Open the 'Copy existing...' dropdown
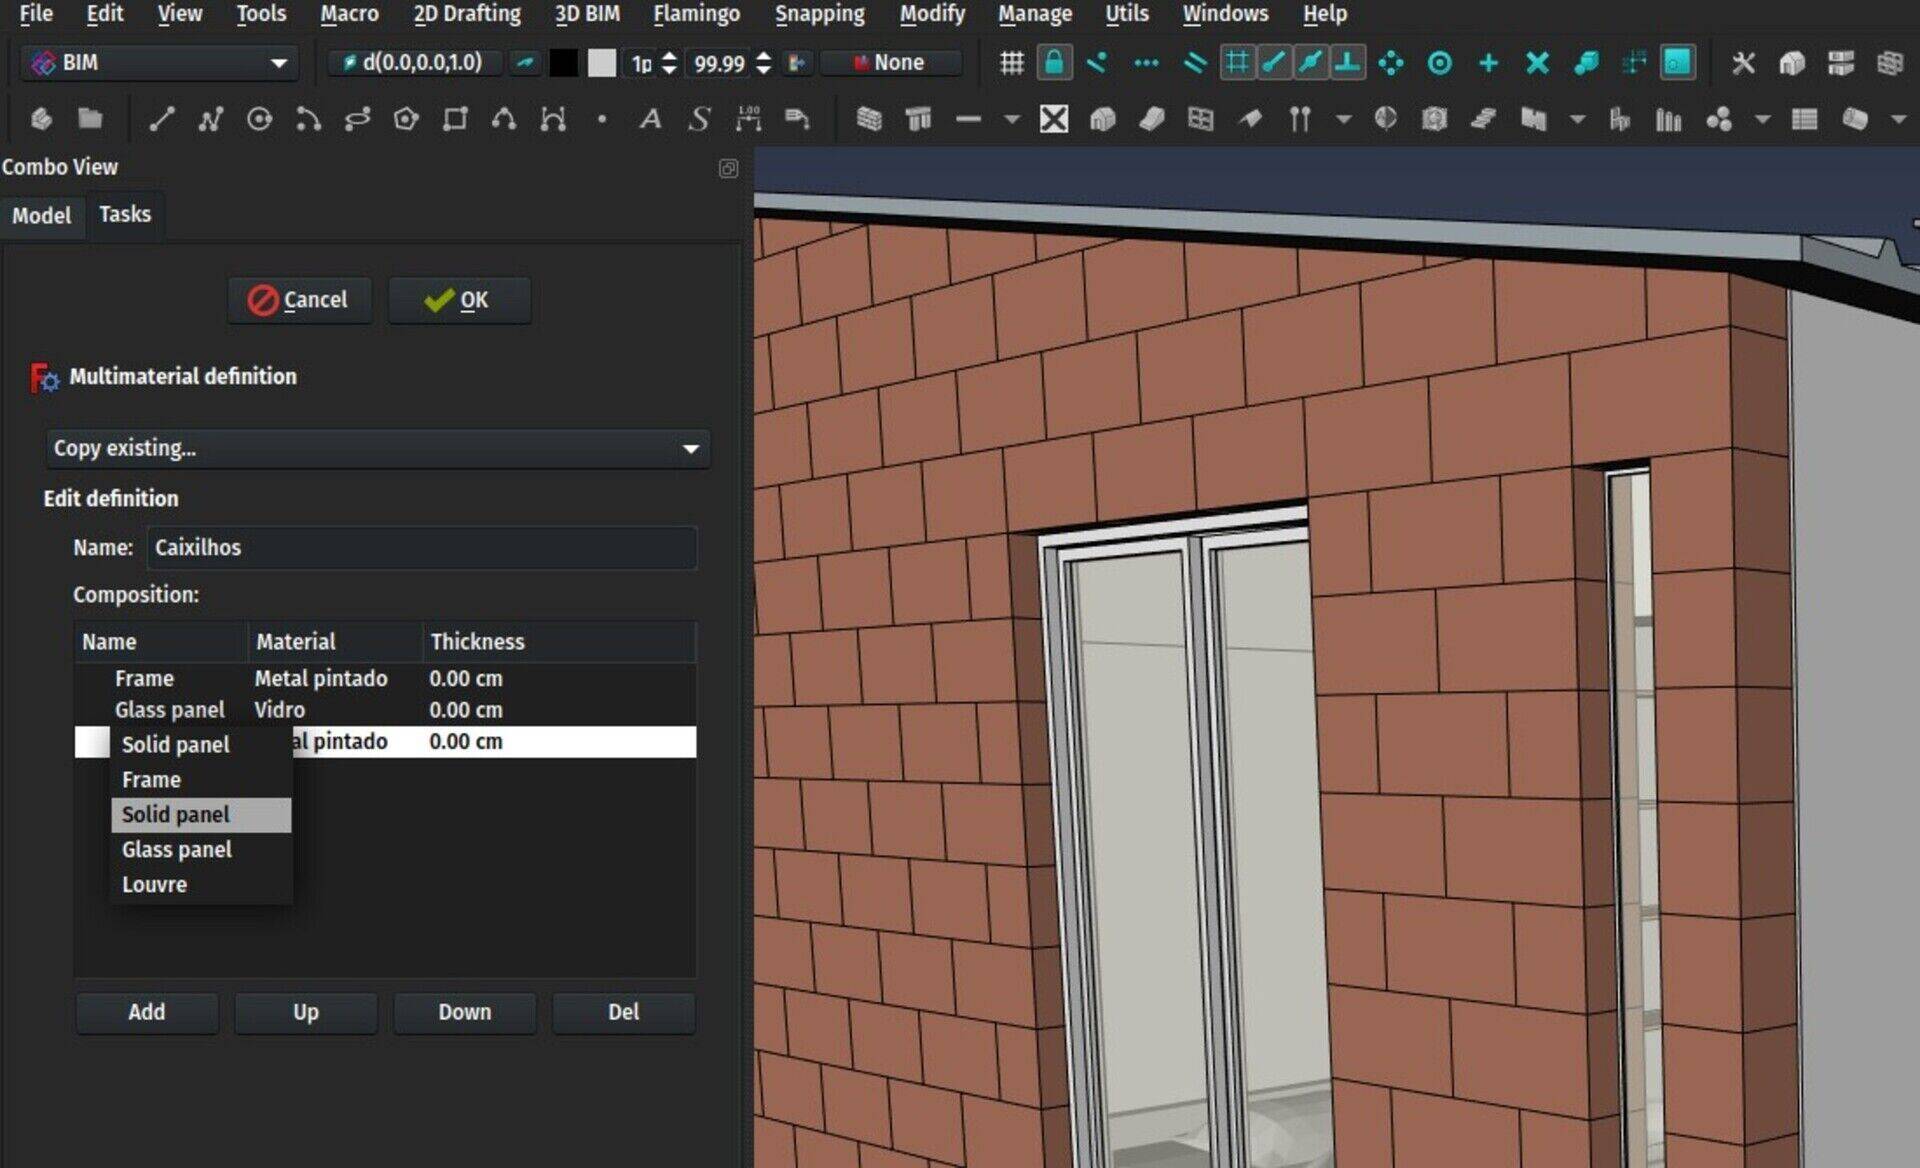The image size is (1920, 1168). pos(378,448)
